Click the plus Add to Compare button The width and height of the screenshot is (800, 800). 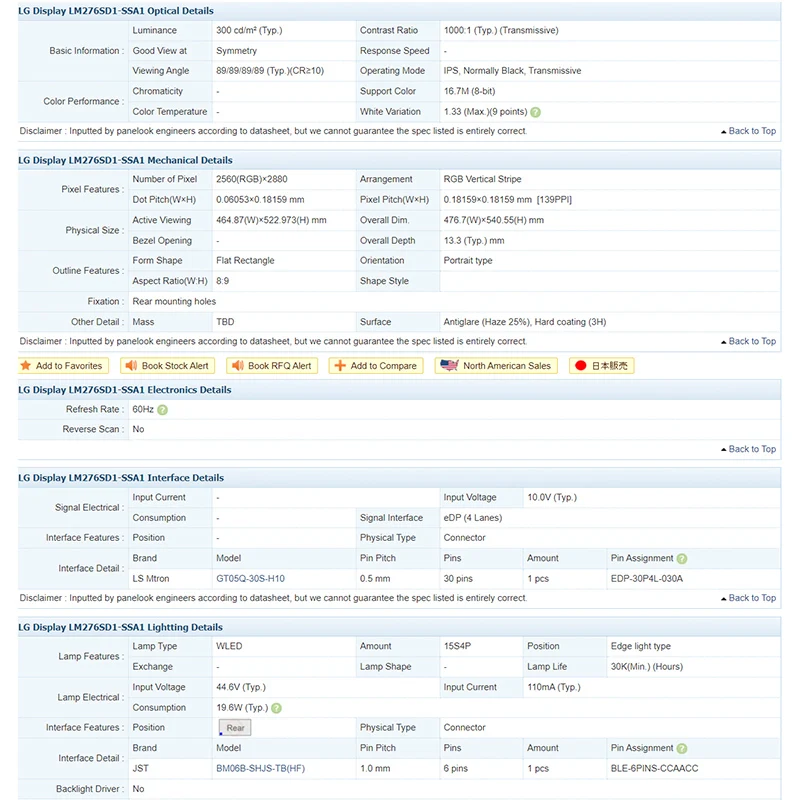[x=376, y=366]
